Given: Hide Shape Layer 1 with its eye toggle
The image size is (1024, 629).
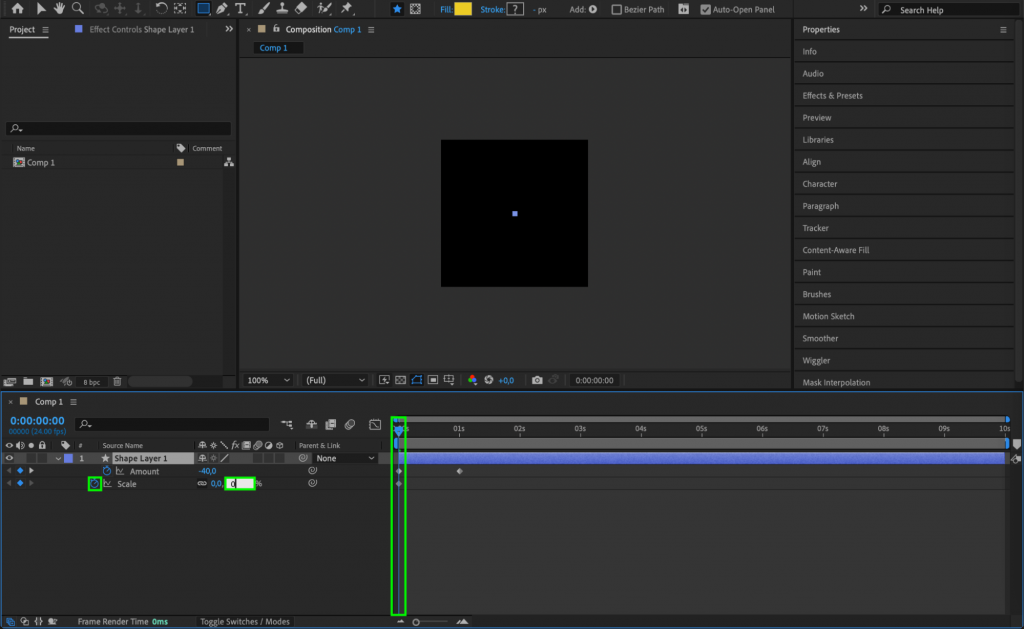Looking at the screenshot, I should 8,458.
